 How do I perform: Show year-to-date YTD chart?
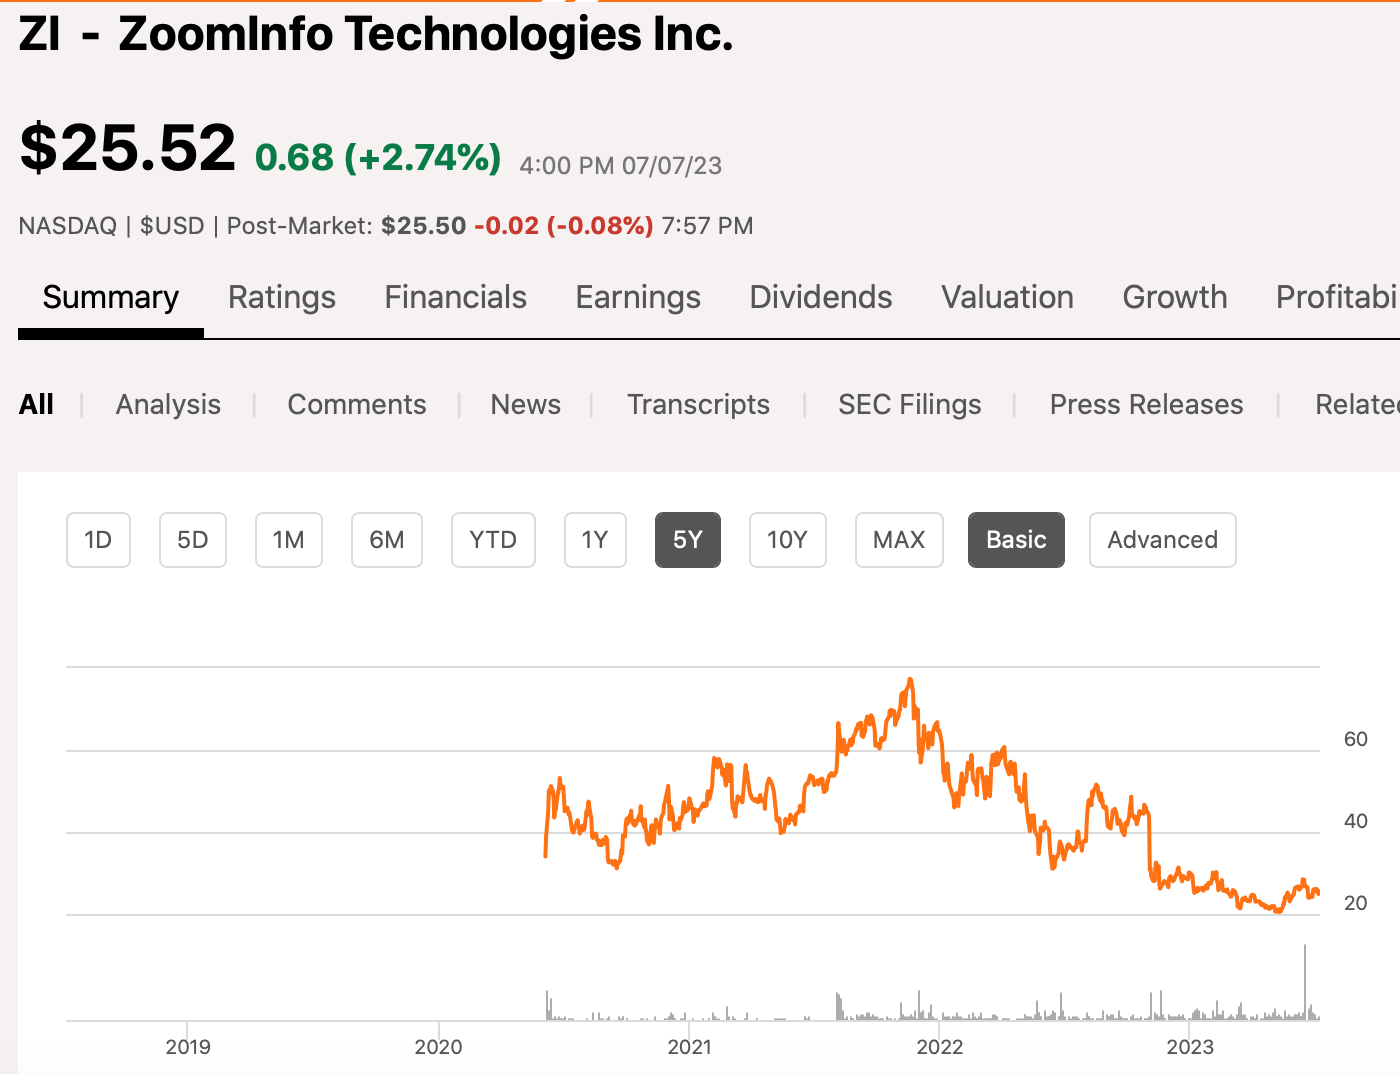[493, 540]
